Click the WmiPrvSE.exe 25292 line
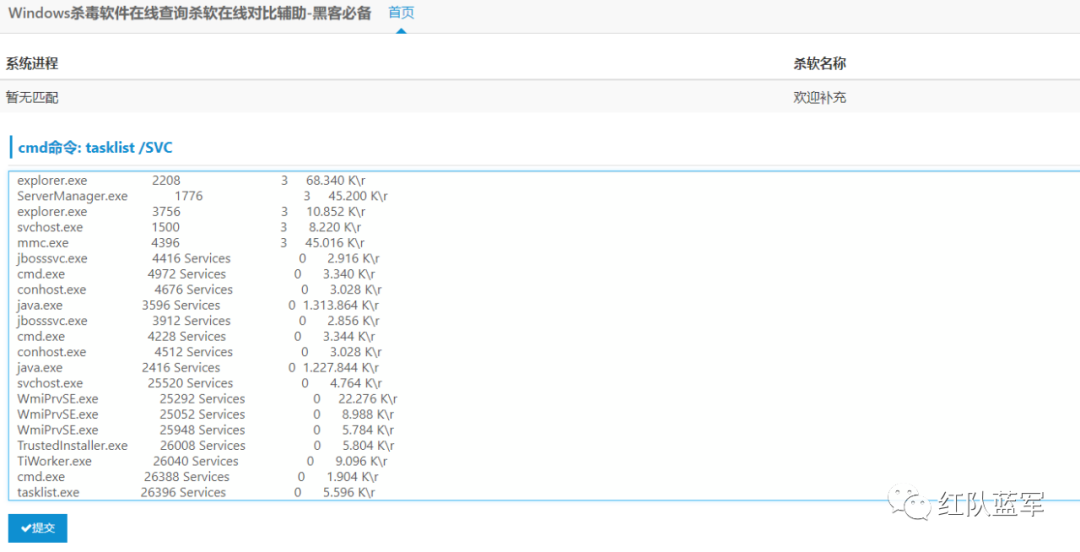This screenshot has width=1080, height=552. click(207, 398)
